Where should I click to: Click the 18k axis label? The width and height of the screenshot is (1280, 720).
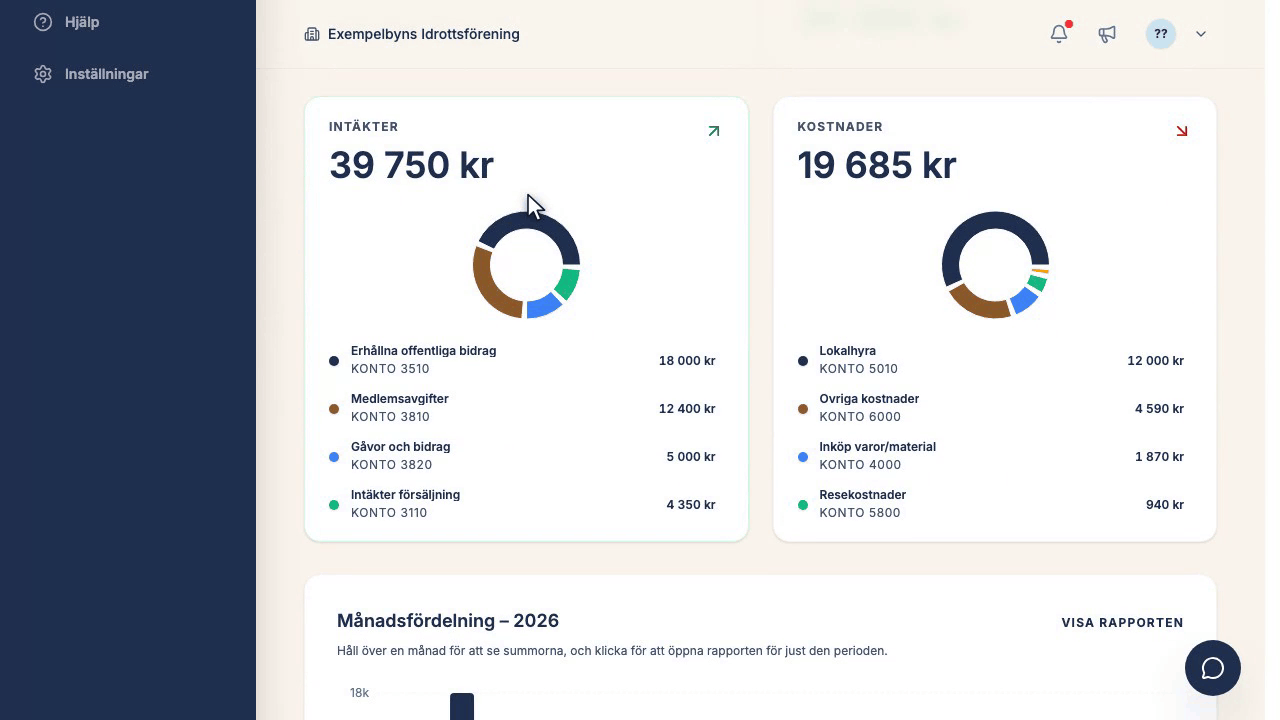(x=359, y=693)
